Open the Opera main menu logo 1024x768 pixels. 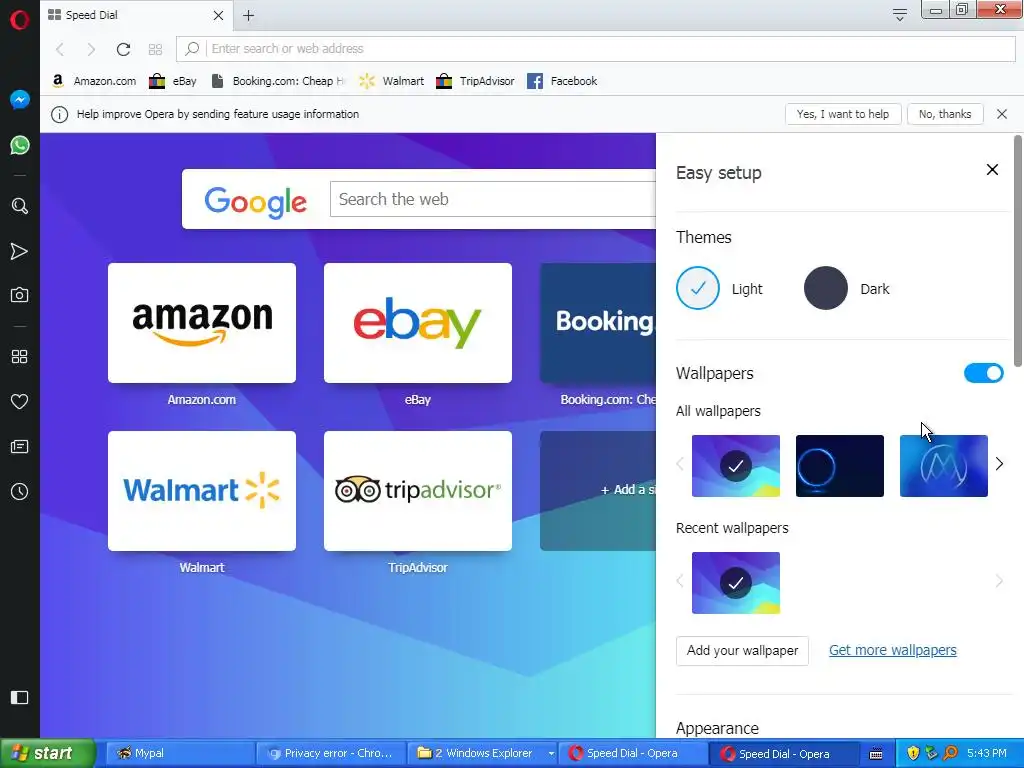(x=20, y=20)
